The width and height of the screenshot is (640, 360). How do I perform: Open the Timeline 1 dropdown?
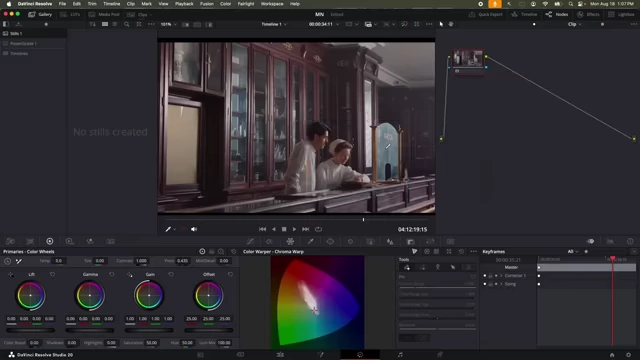point(274,24)
